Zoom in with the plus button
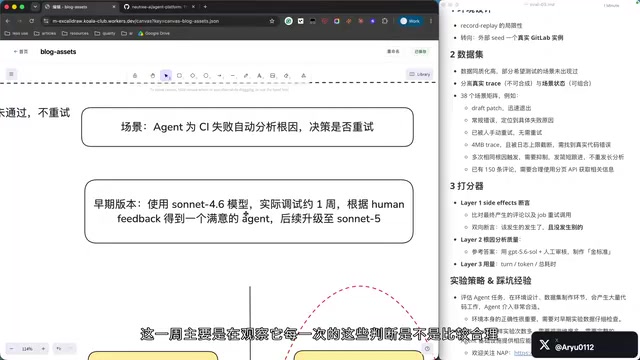This screenshot has width=640, height=360. 43,349
